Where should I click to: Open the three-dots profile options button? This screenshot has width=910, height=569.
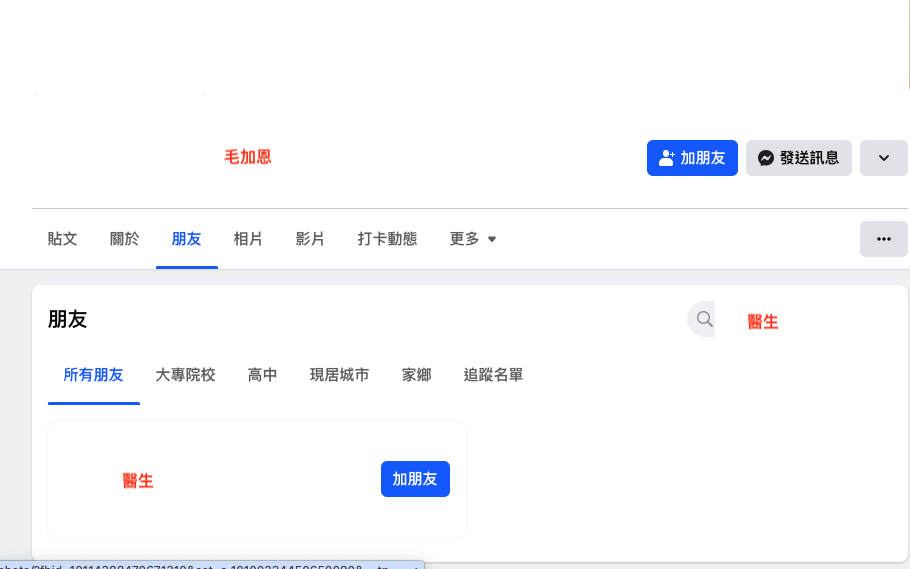883,239
